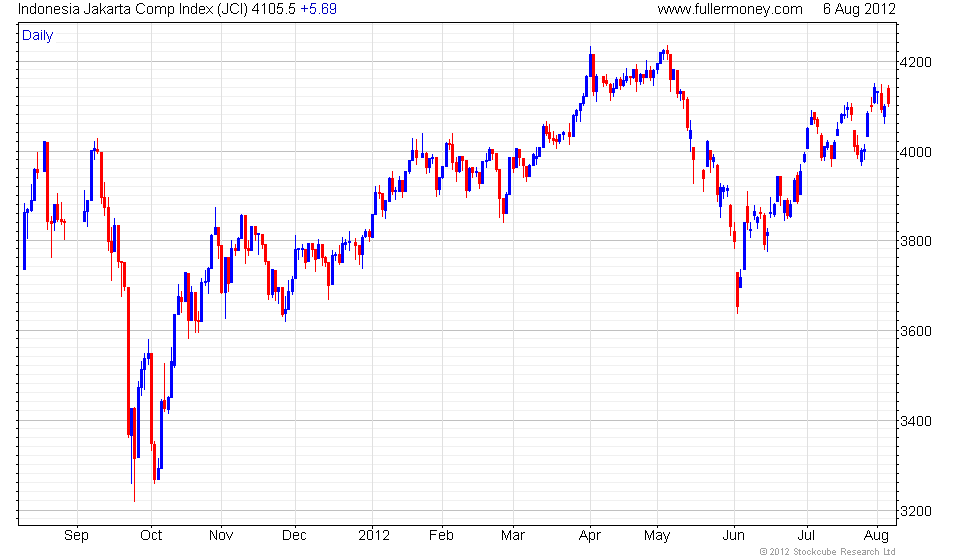This screenshot has width=980, height=560.
Task: Click the 'Oct' month axis label
Action: [151, 536]
